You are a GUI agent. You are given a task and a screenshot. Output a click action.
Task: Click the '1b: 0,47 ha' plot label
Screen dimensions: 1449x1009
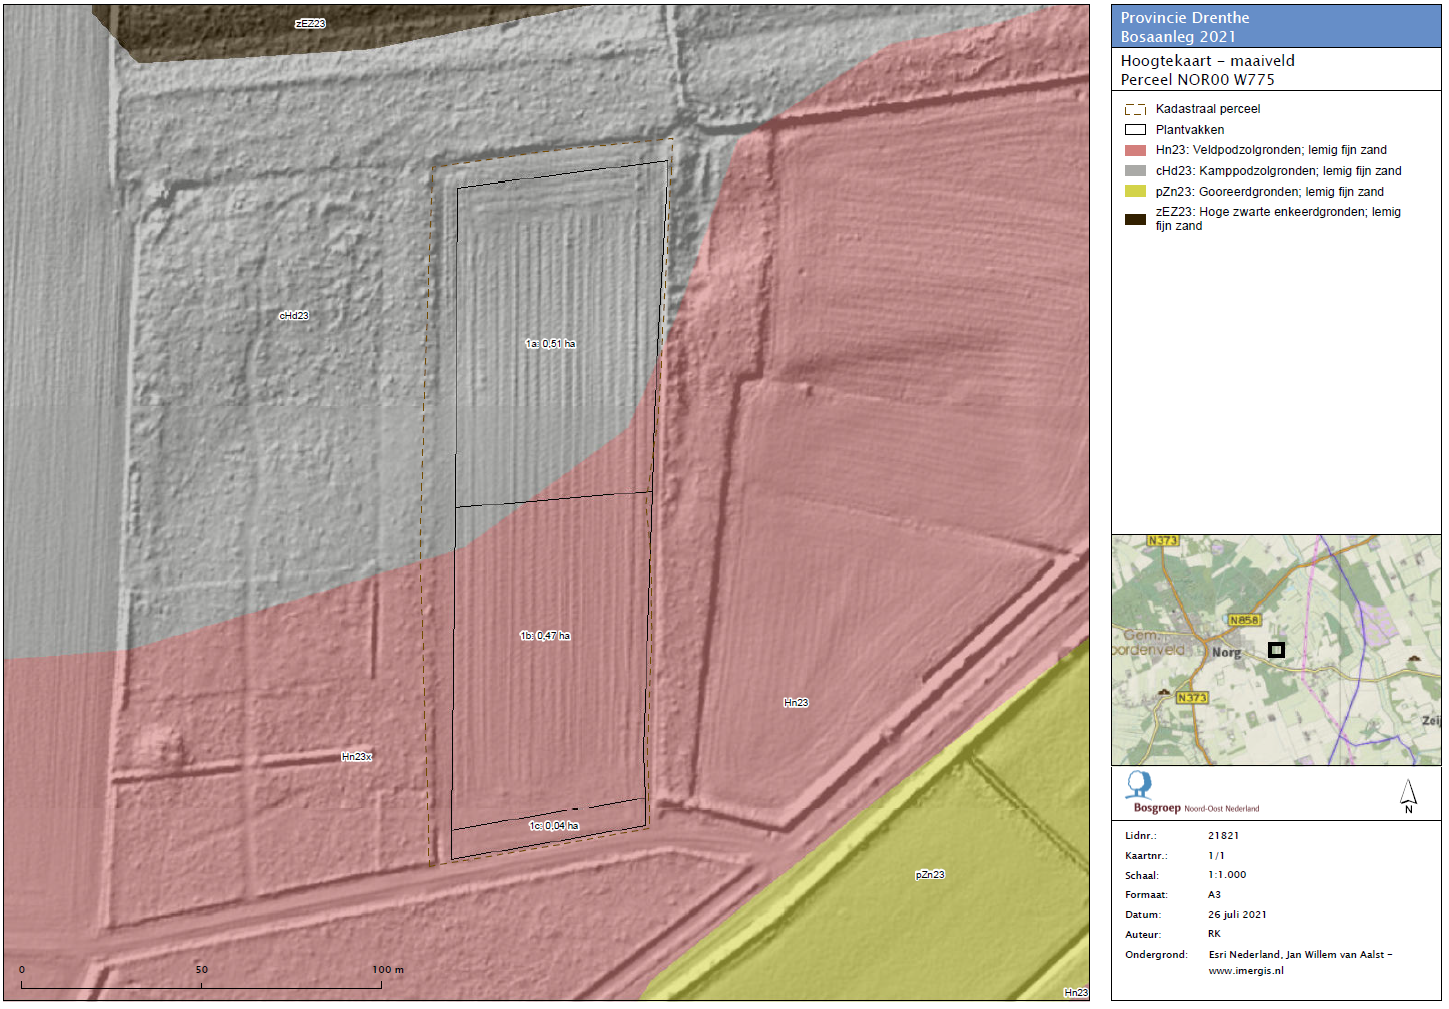(545, 636)
